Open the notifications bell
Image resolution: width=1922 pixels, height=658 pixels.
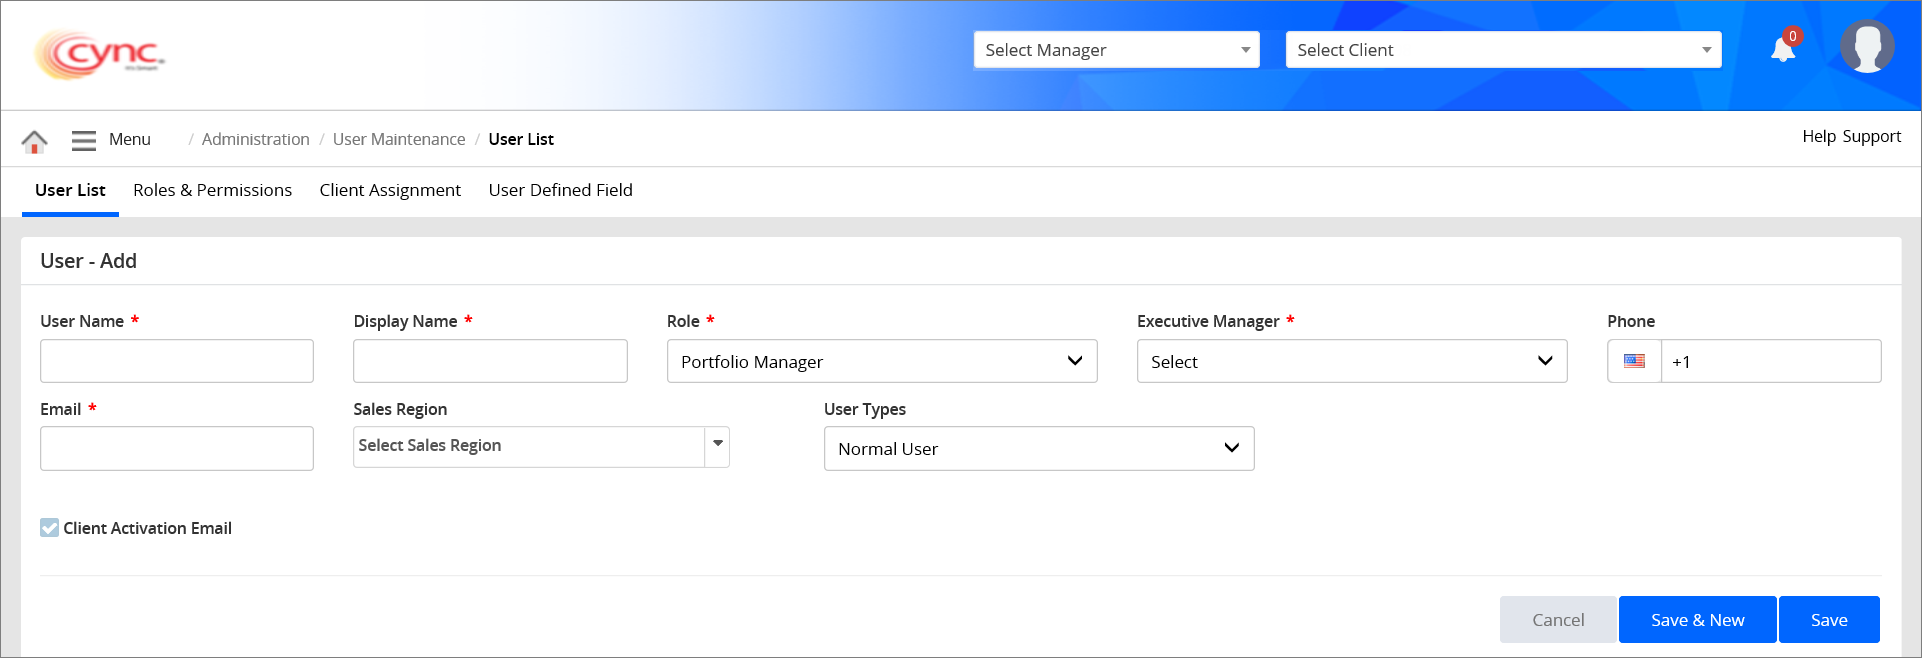pyautogui.click(x=1783, y=49)
